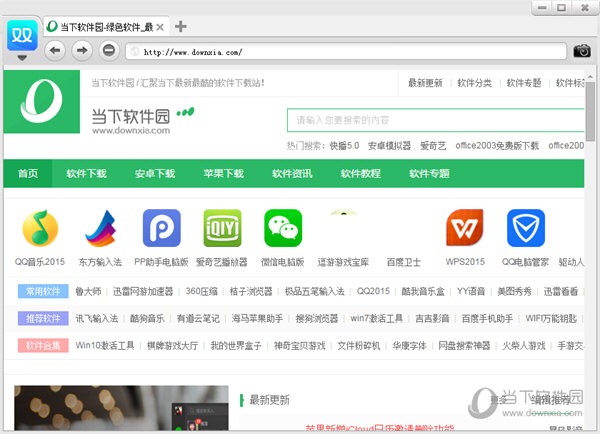
Task: Open 极品五笔输入法 link
Action: tap(315, 292)
